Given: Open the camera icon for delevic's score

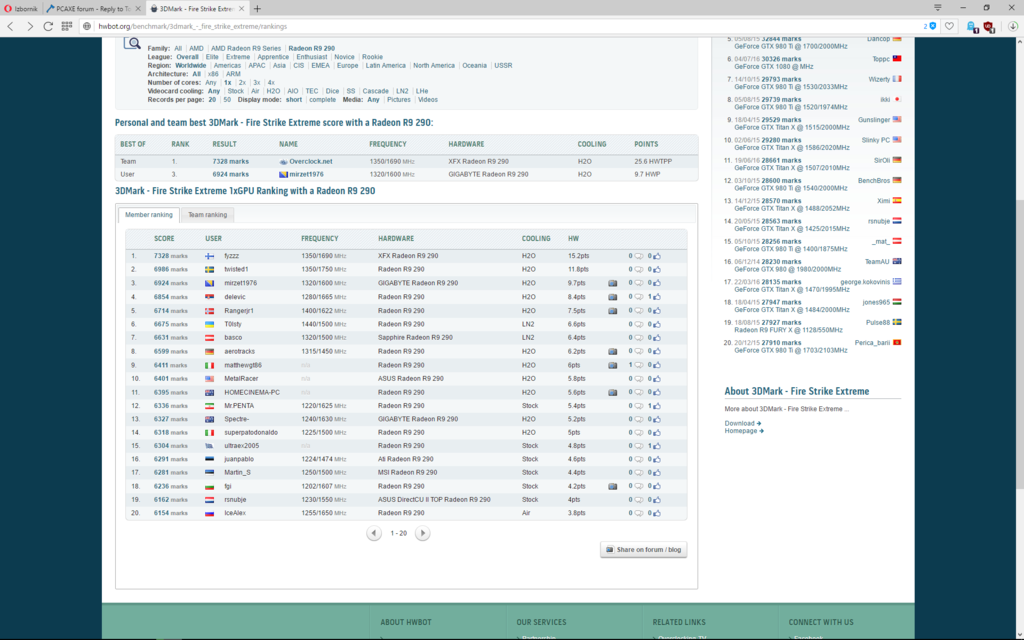Looking at the screenshot, I should click(613, 297).
